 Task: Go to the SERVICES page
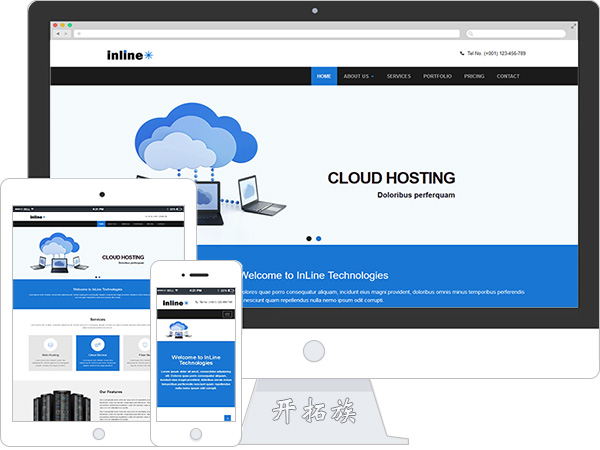click(398, 76)
